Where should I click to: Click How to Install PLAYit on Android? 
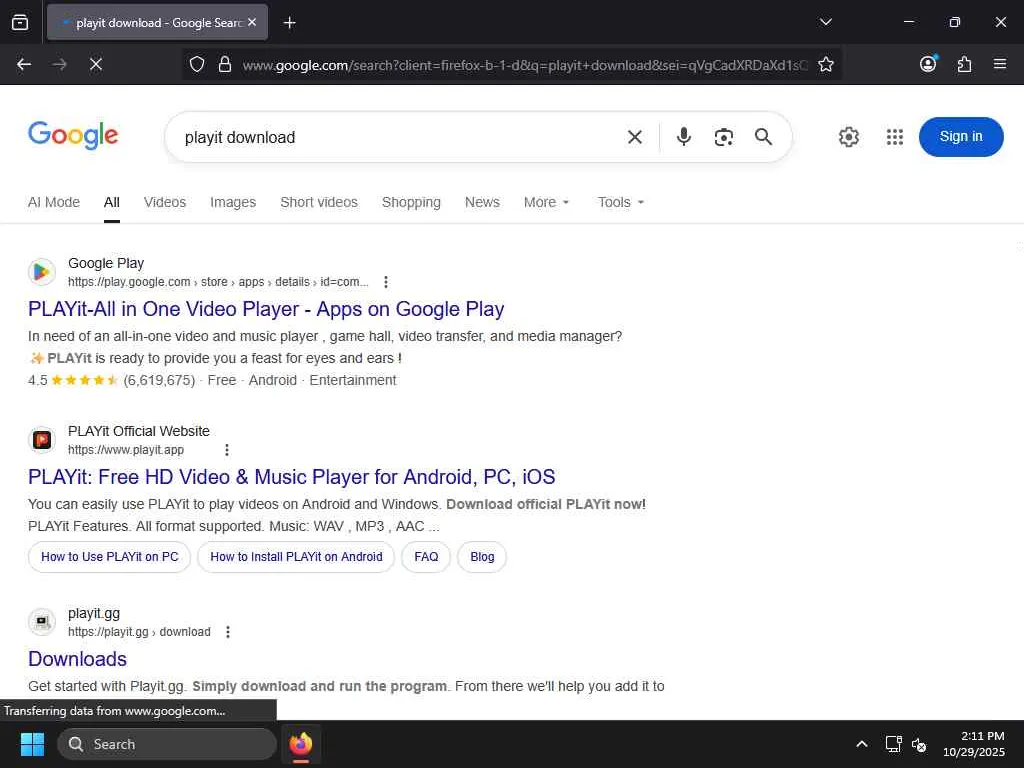296,557
